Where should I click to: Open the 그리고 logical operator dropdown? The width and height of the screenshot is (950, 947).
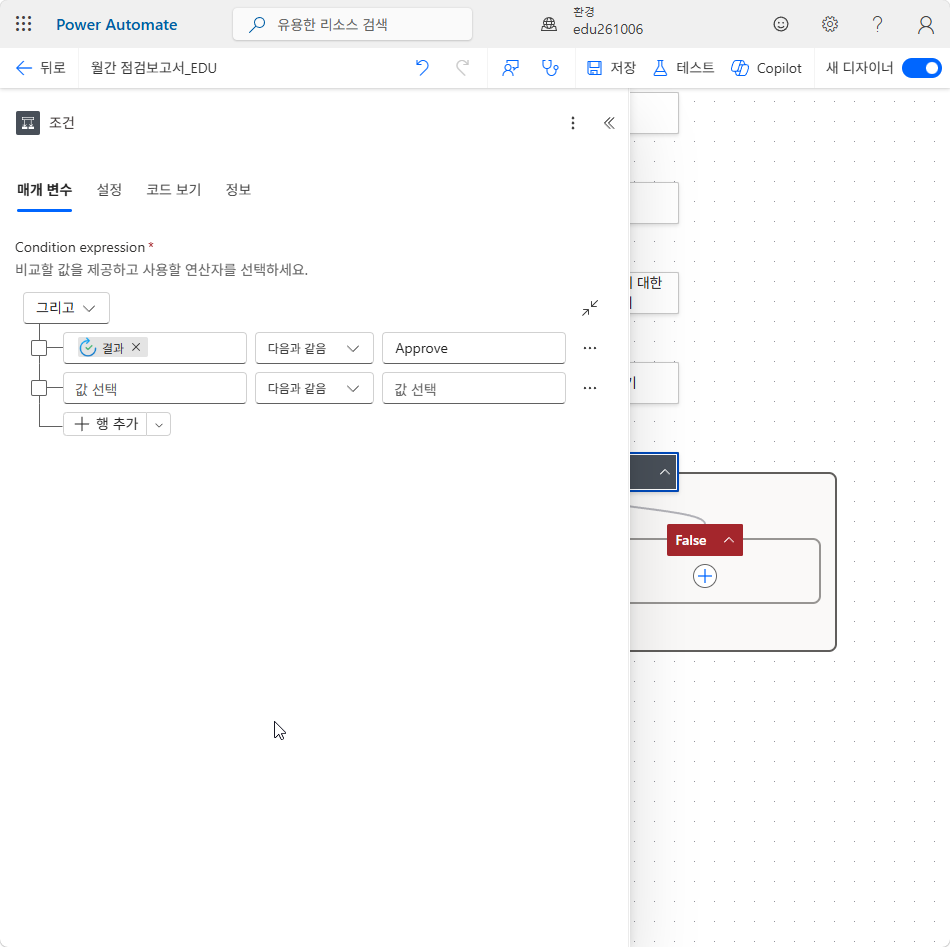coord(67,308)
